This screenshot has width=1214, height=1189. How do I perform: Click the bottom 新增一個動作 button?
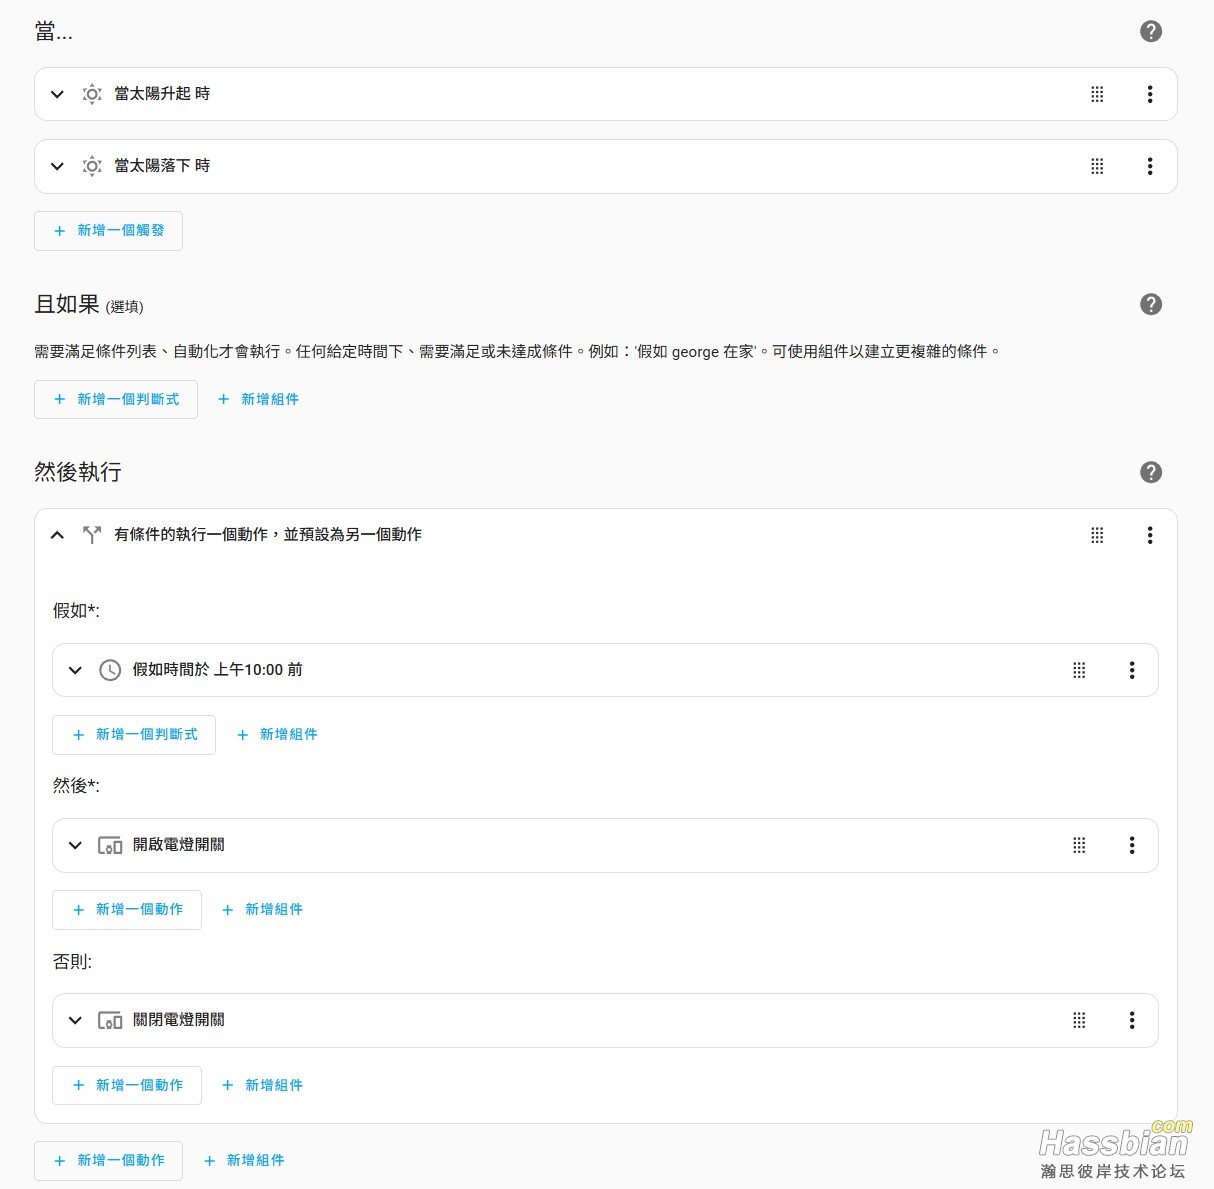pos(108,1161)
